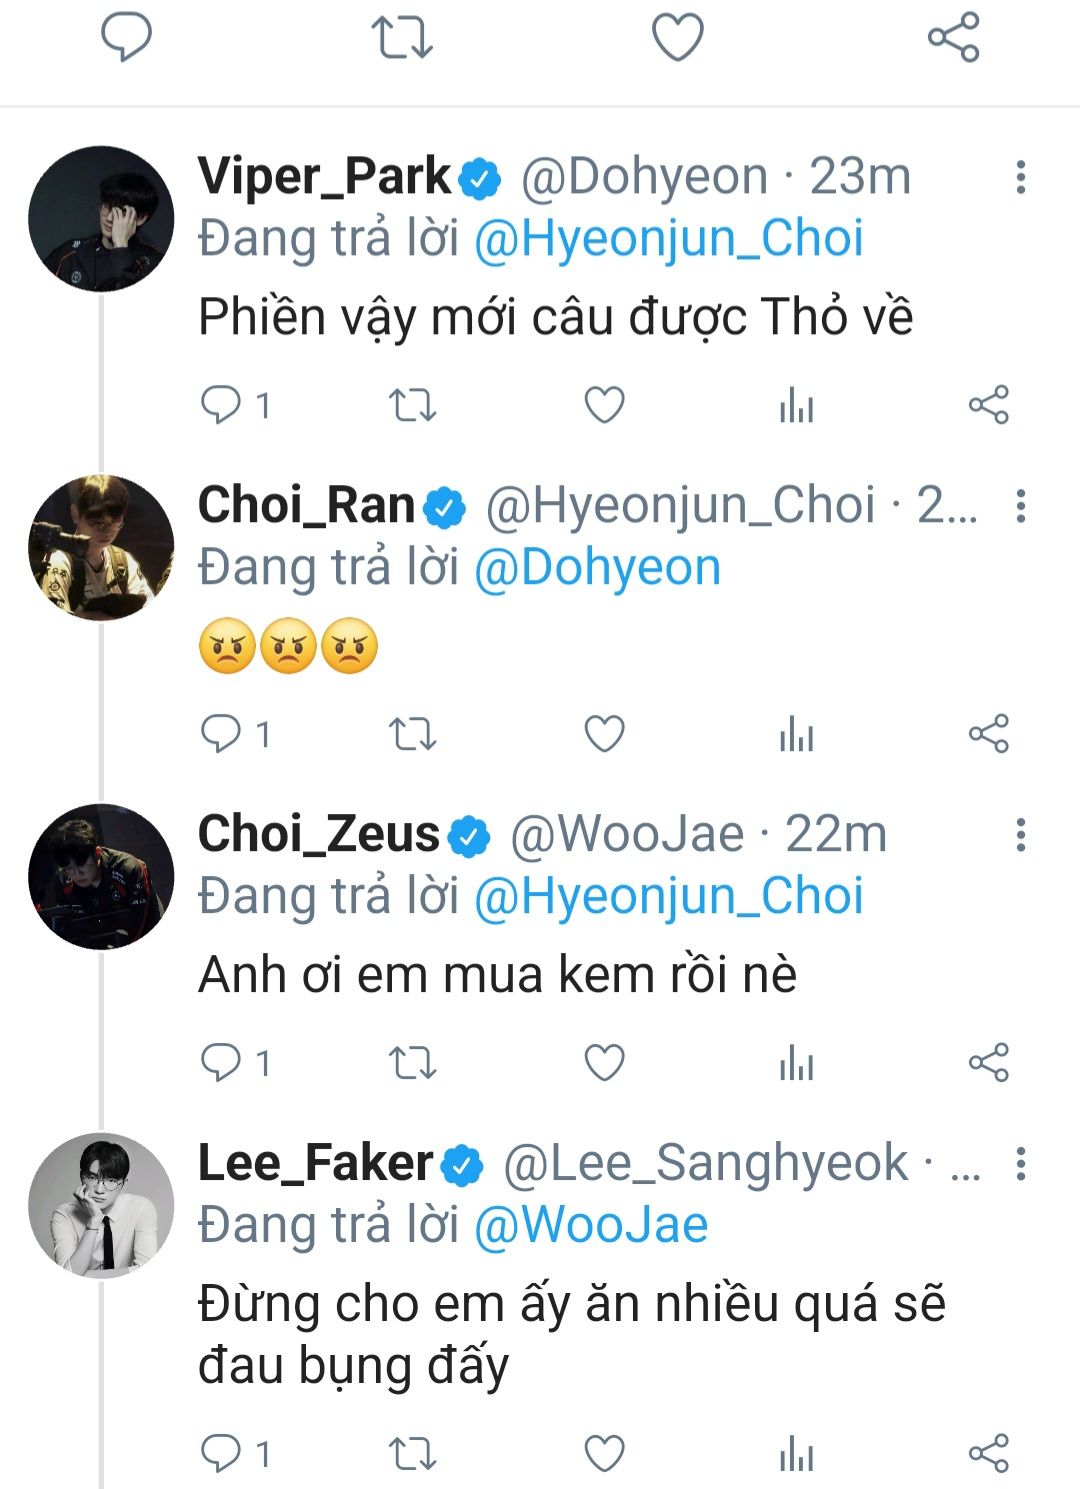
Task: View analytics for Lee_Faker's tweet
Action: click(x=796, y=1454)
